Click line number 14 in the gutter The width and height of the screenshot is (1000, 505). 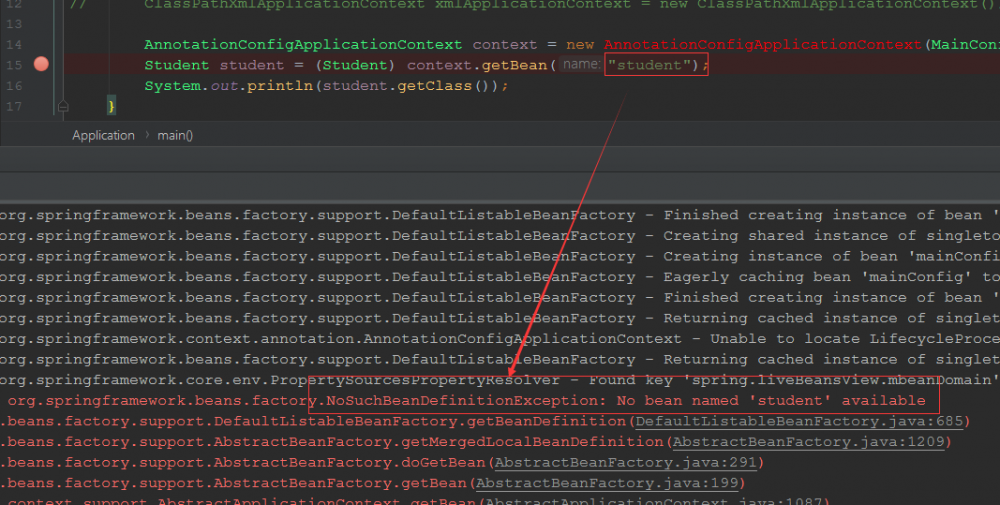[x=14, y=45]
